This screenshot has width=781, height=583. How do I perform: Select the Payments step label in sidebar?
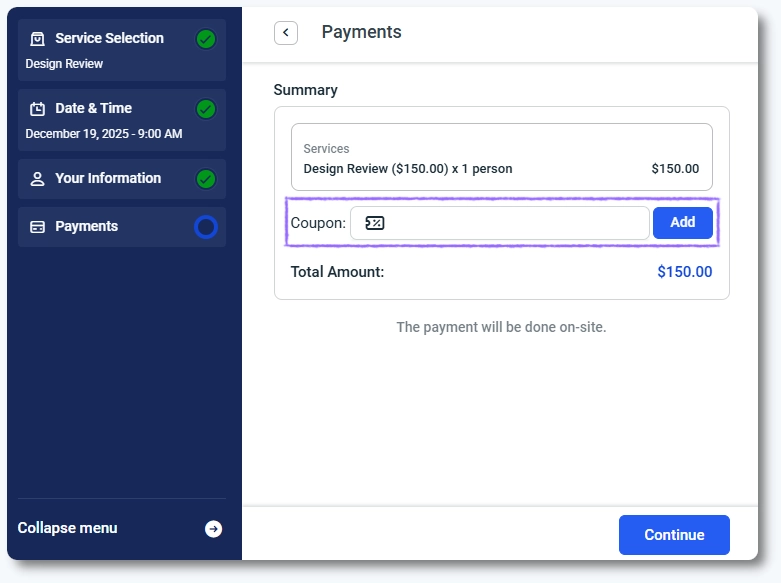86,226
